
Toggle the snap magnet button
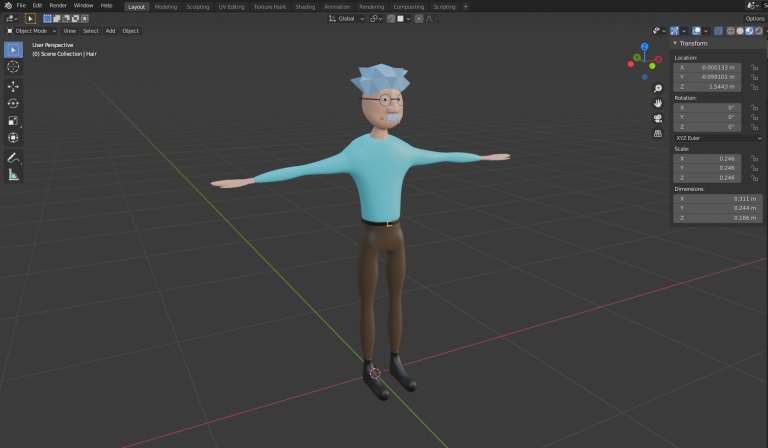391,19
